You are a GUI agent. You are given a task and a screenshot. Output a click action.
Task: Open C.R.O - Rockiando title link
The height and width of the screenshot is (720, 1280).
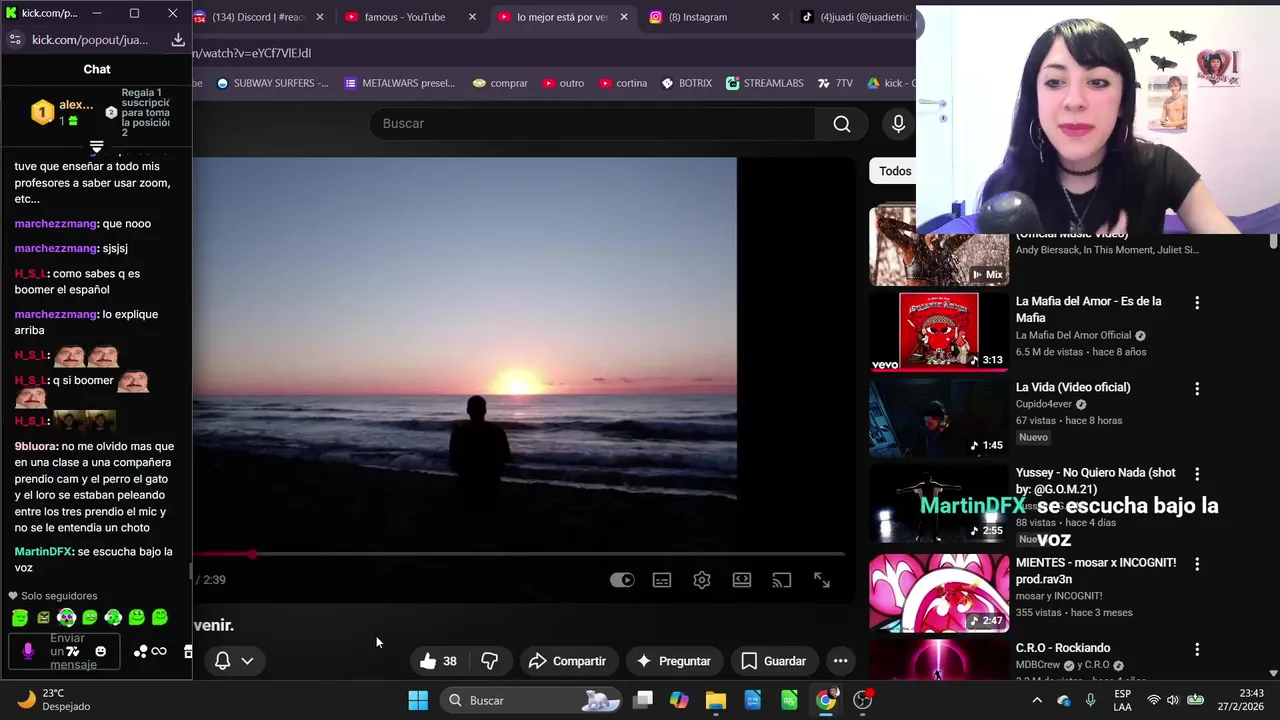[x=1063, y=648]
